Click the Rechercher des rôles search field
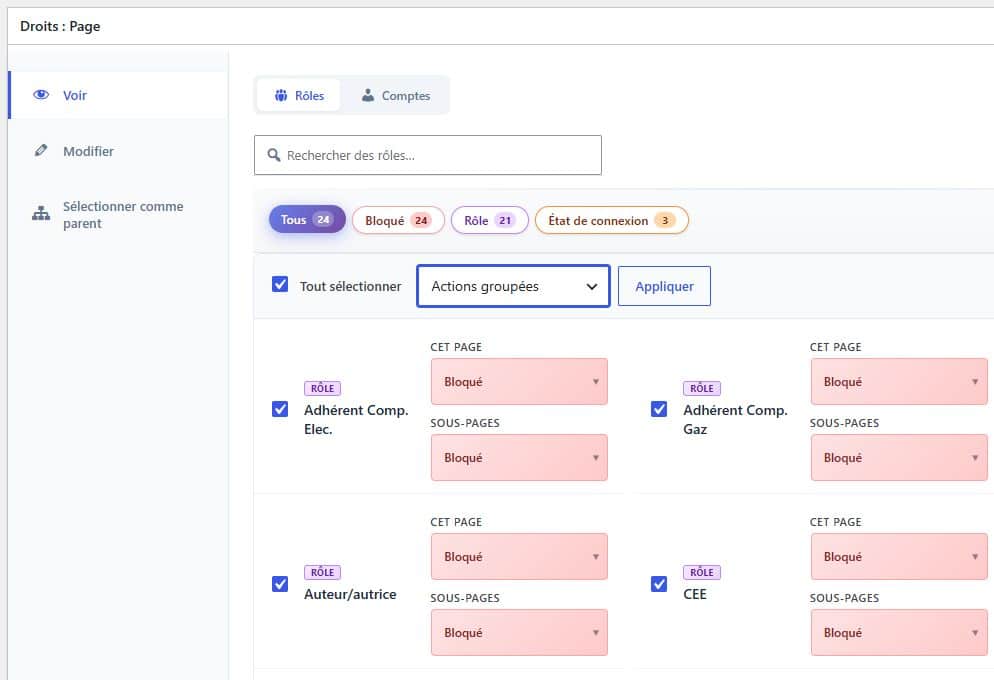The height and width of the screenshot is (680, 994). pyautogui.click(x=428, y=155)
